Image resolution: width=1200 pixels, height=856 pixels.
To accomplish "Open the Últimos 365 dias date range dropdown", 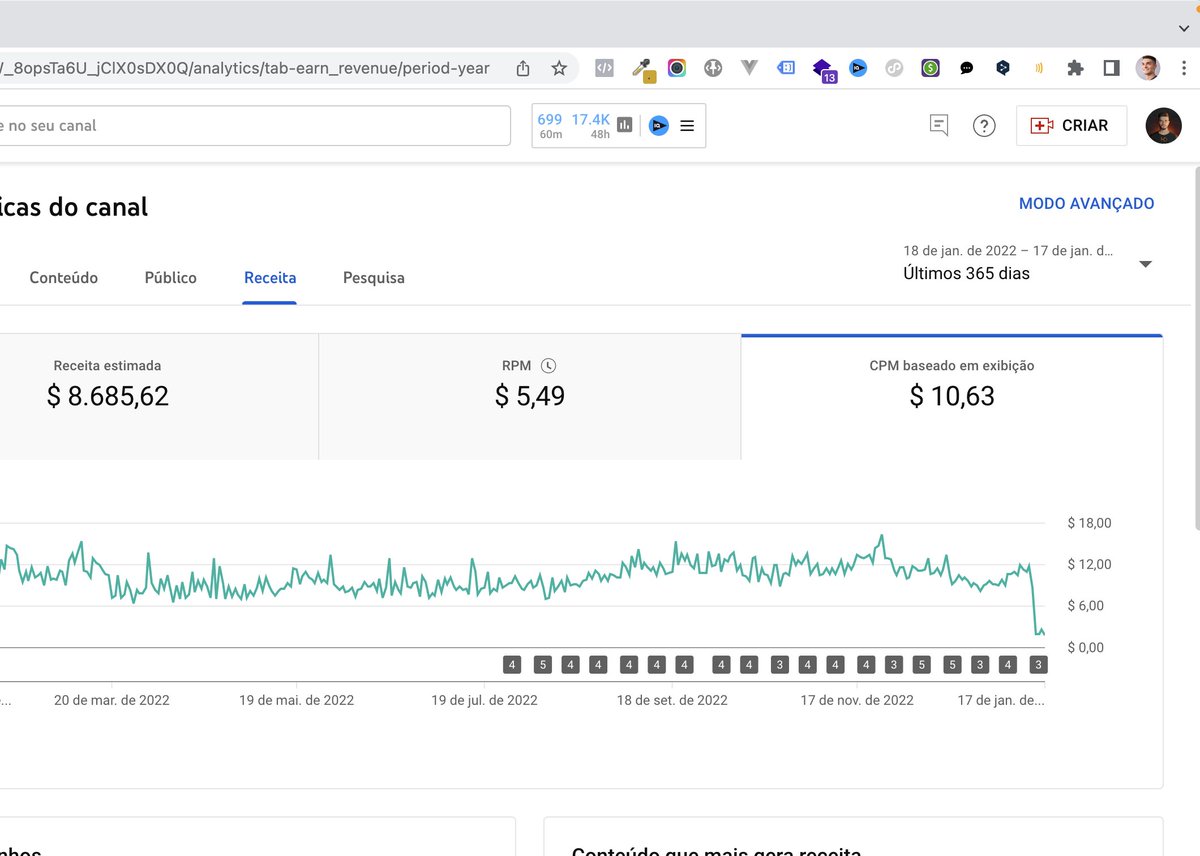I will pyautogui.click(x=1028, y=263).
